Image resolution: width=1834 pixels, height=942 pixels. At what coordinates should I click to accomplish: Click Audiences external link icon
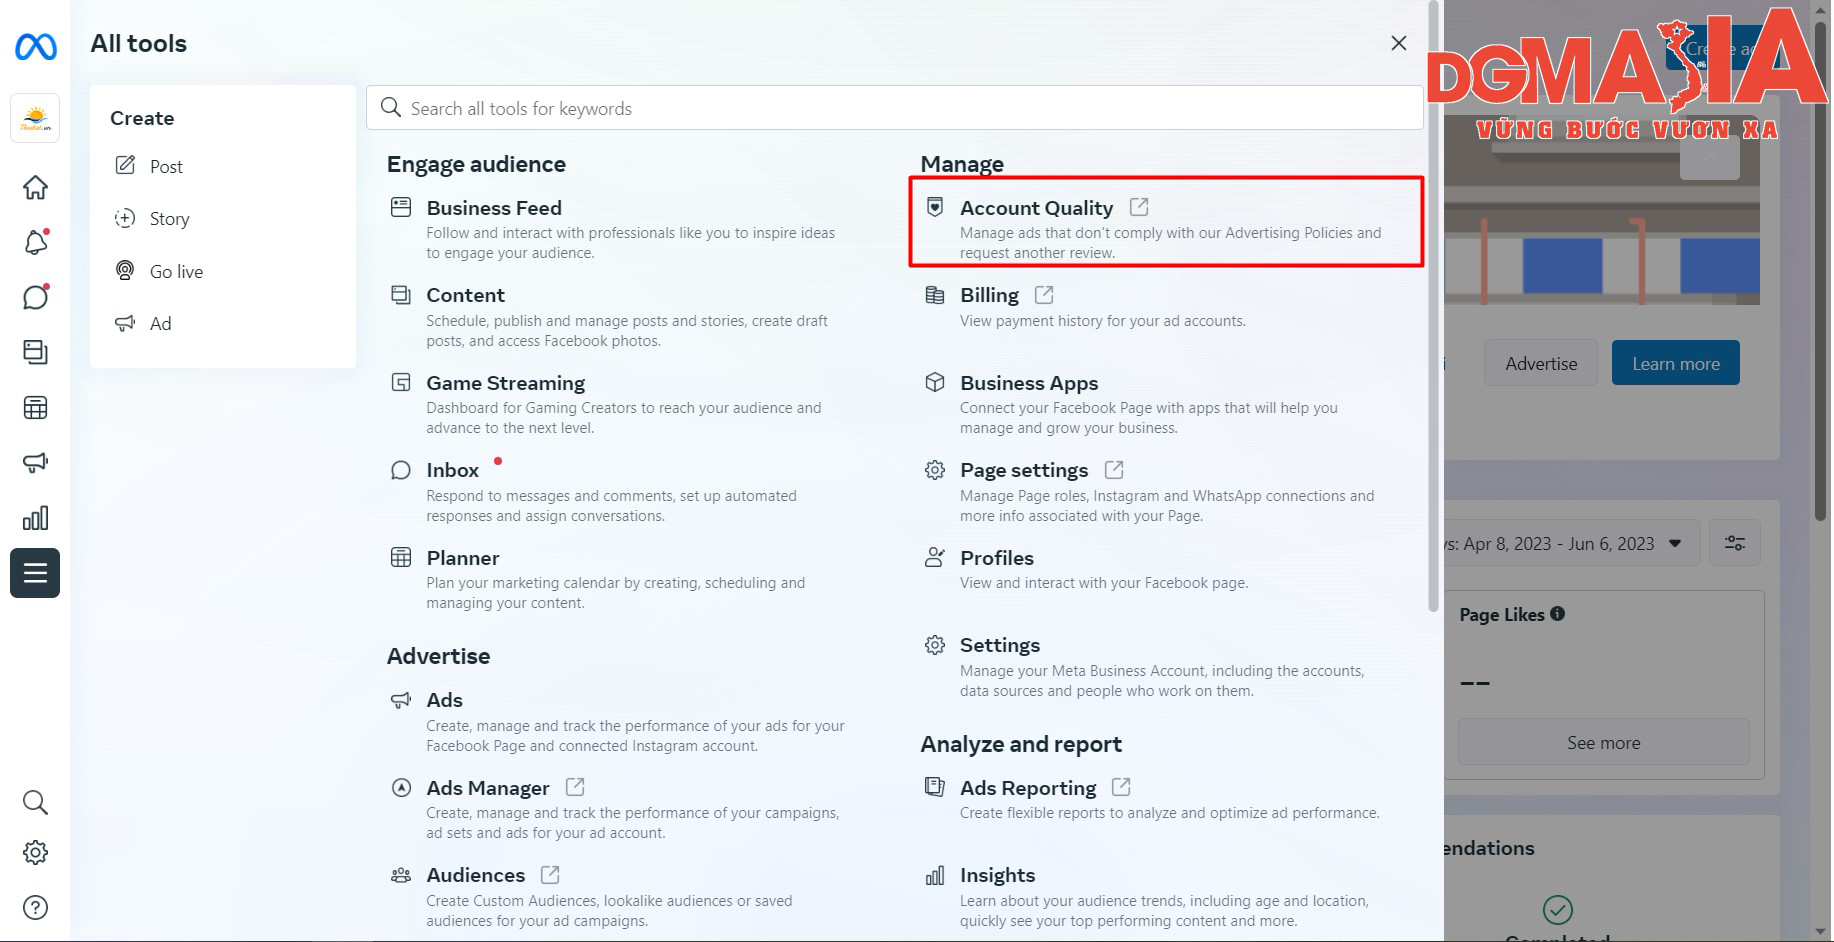(550, 875)
